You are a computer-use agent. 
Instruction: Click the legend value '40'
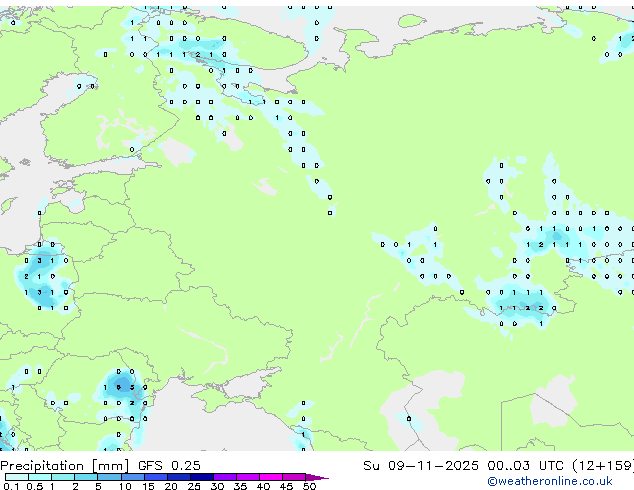[263, 486]
